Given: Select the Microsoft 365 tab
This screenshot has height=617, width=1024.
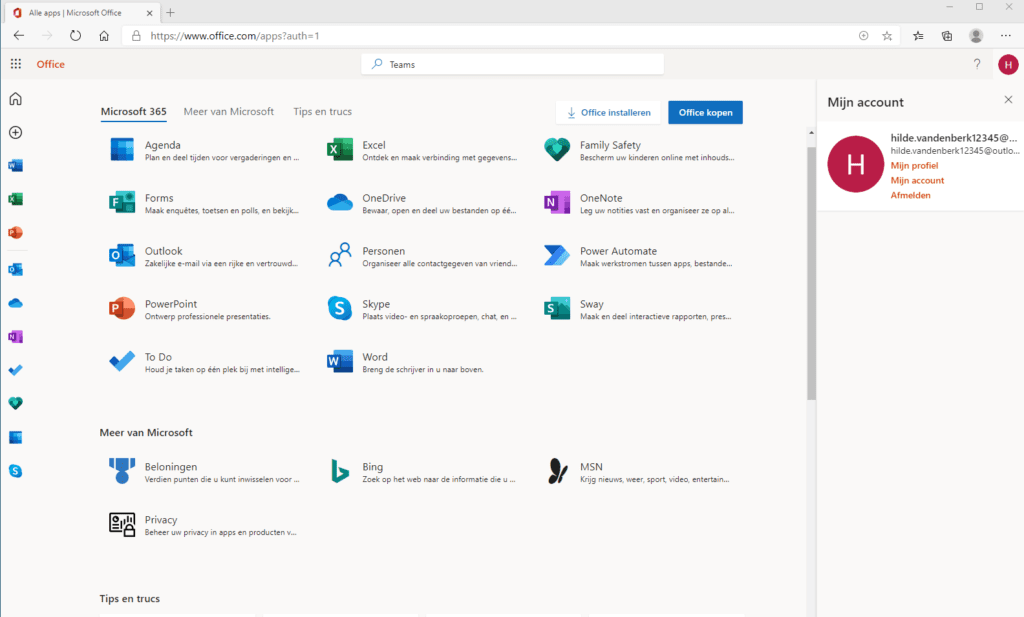Looking at the screenshot, I should point(133,112).
